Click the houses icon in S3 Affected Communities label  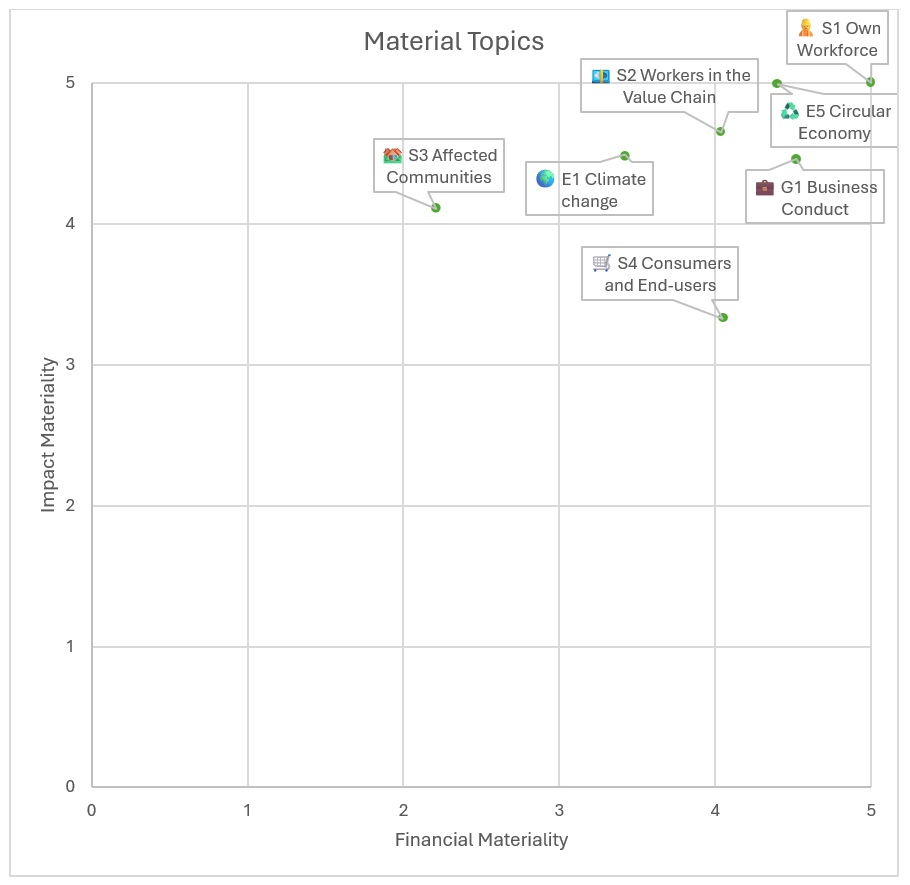click(392, 155)
